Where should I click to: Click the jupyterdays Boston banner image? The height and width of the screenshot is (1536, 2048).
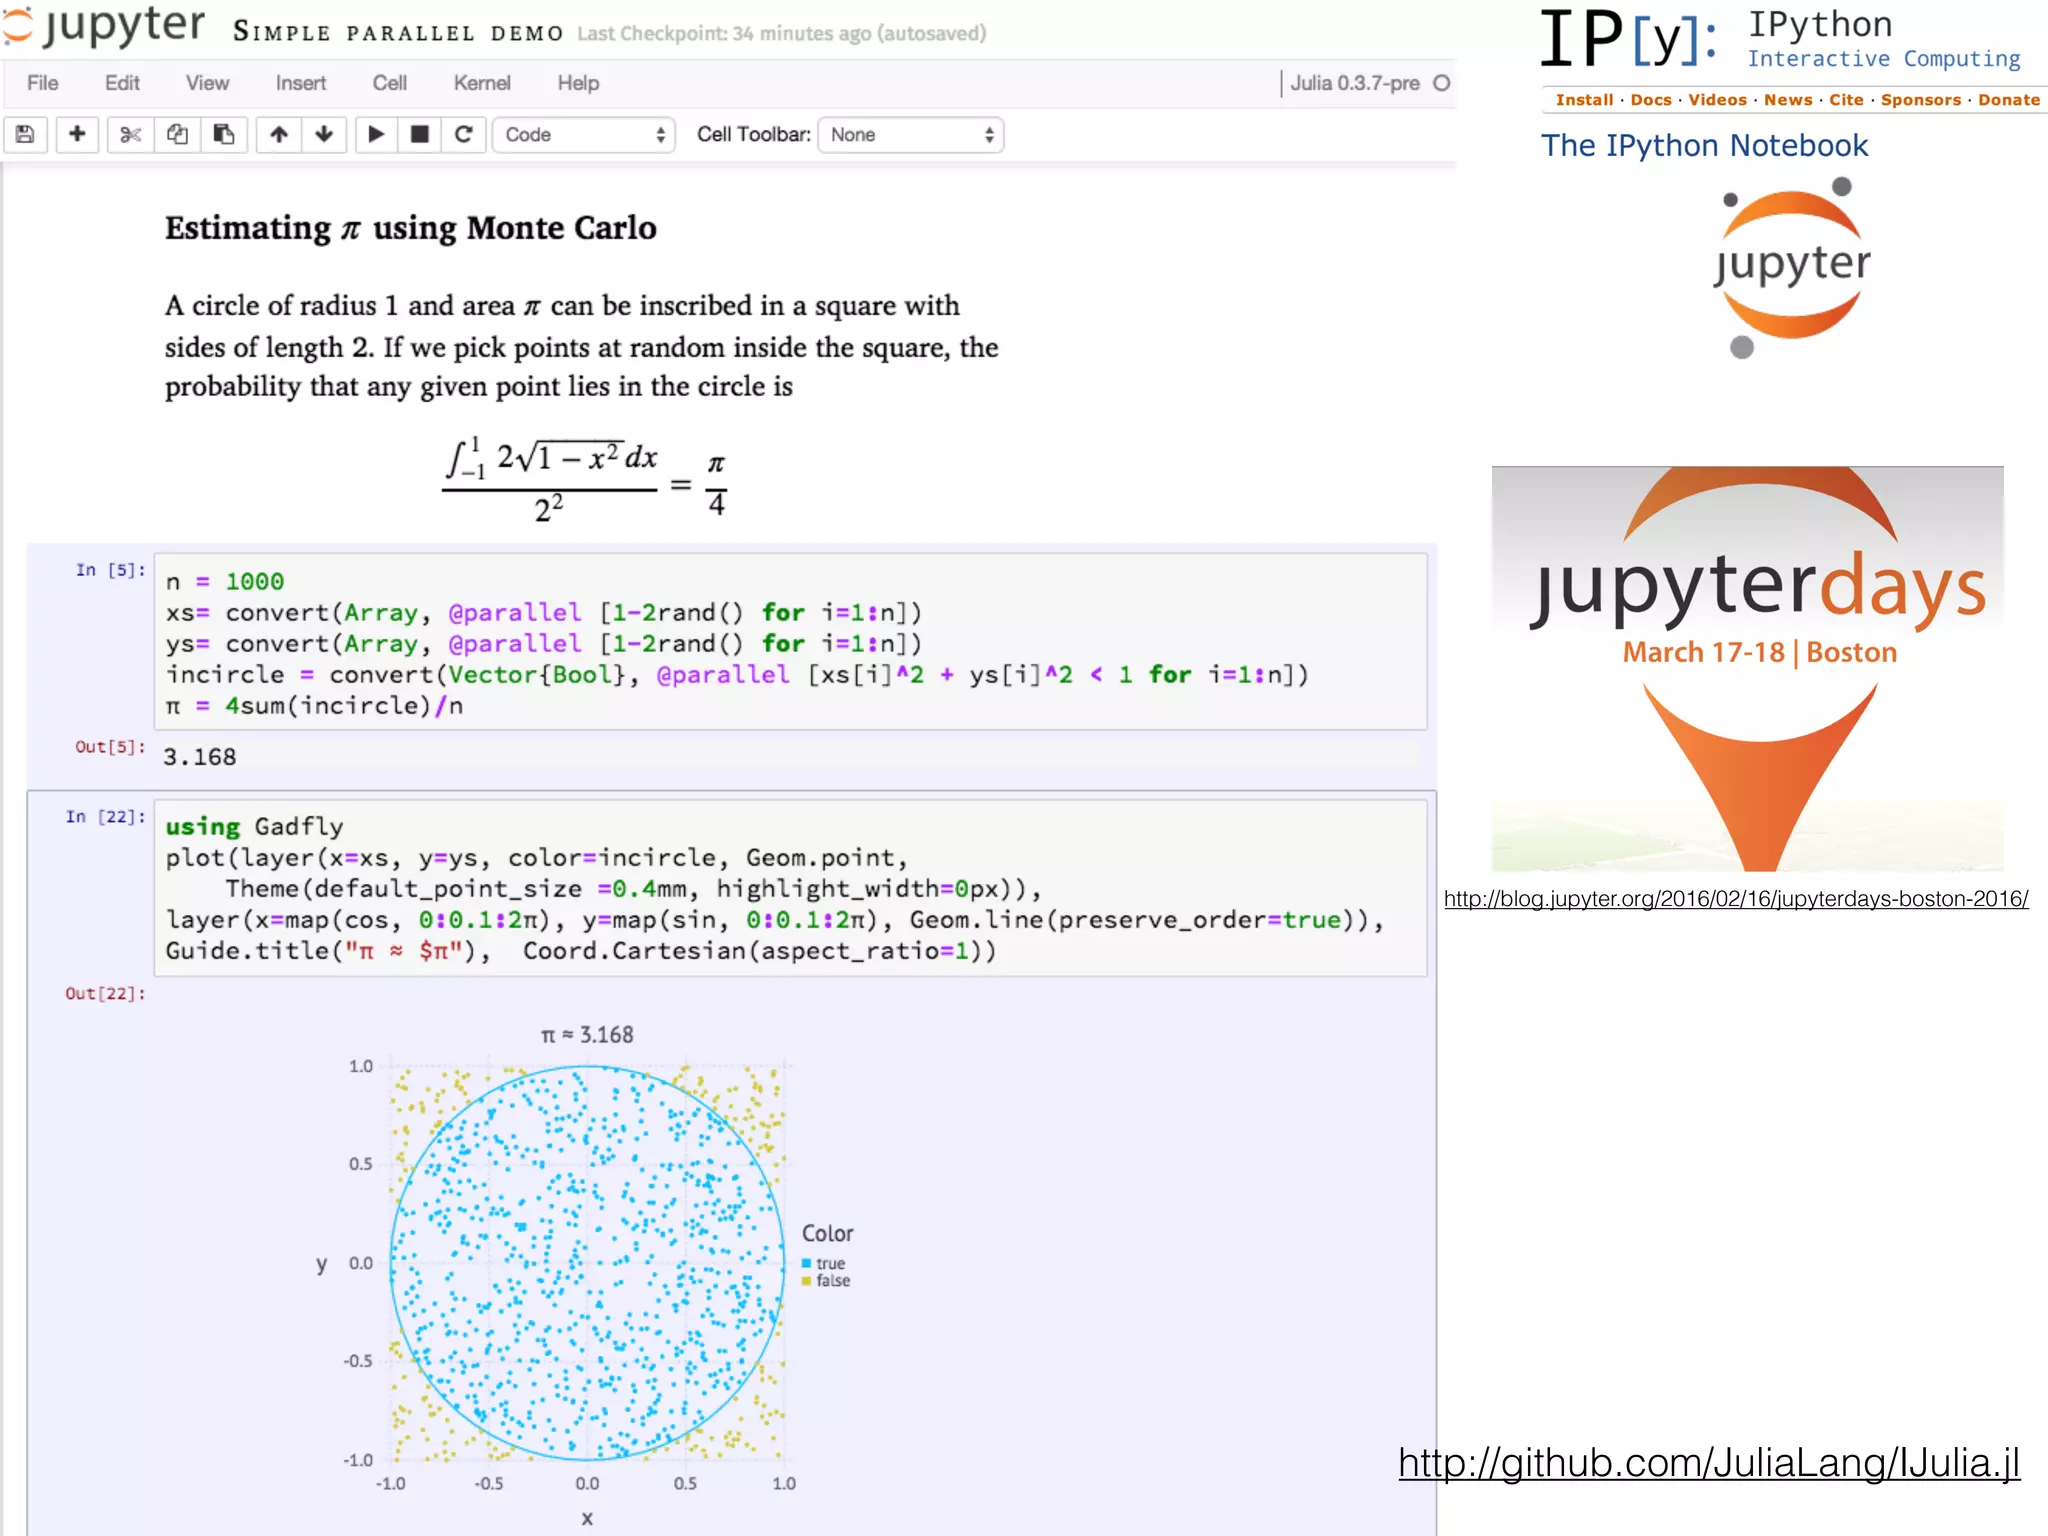click(1747, 669)
